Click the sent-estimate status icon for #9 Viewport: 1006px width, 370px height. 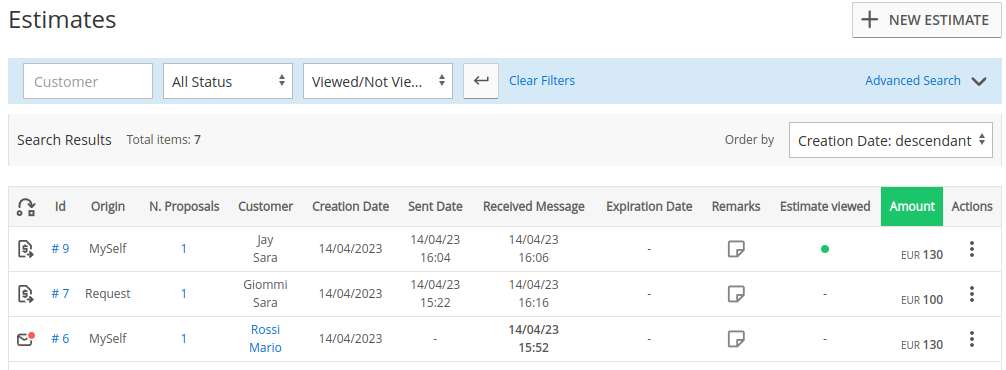(x=25, y=249)
